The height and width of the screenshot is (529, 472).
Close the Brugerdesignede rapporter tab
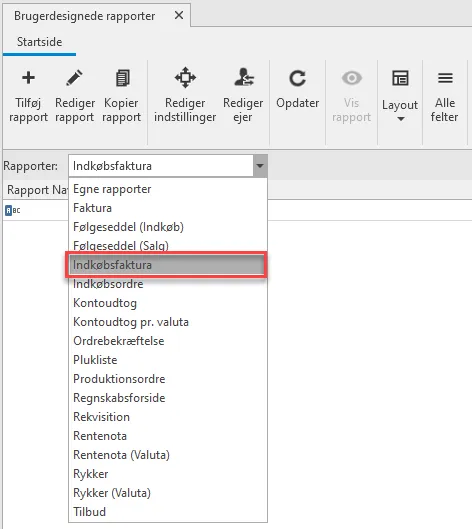[179, 15]
